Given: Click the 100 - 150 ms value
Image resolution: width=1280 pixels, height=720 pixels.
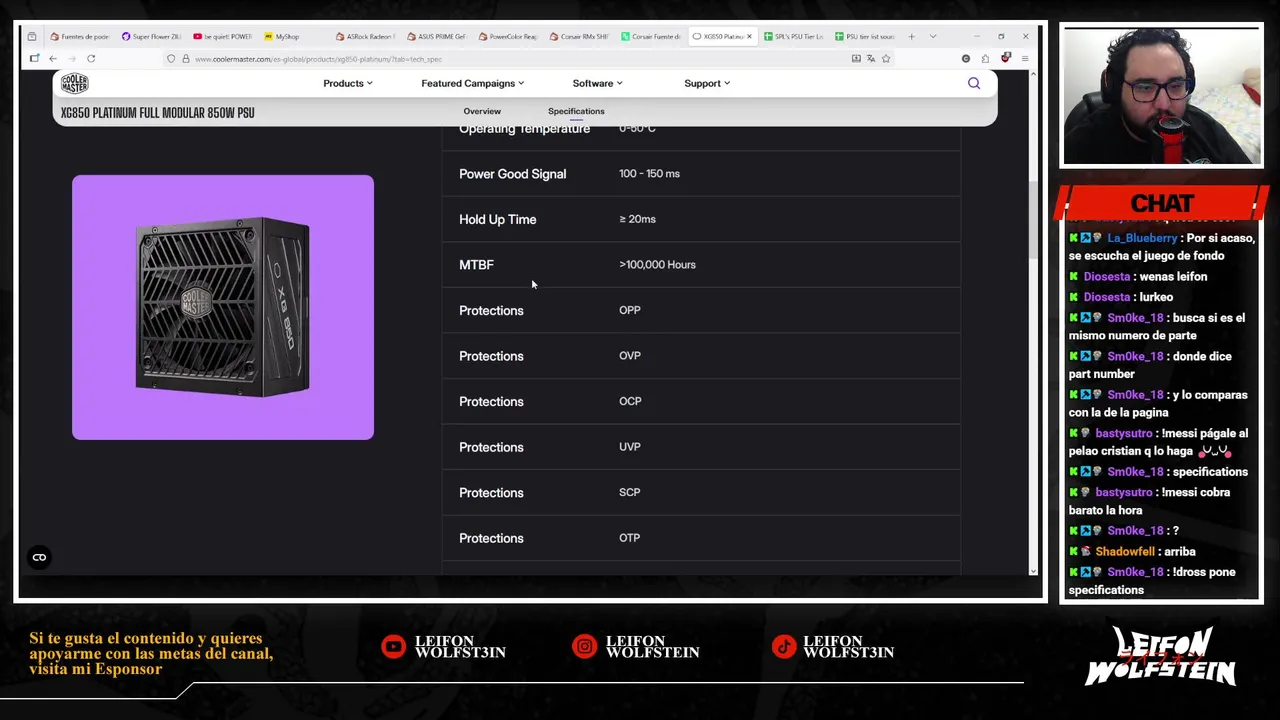Looking at the screenshot, I should 649,174.
